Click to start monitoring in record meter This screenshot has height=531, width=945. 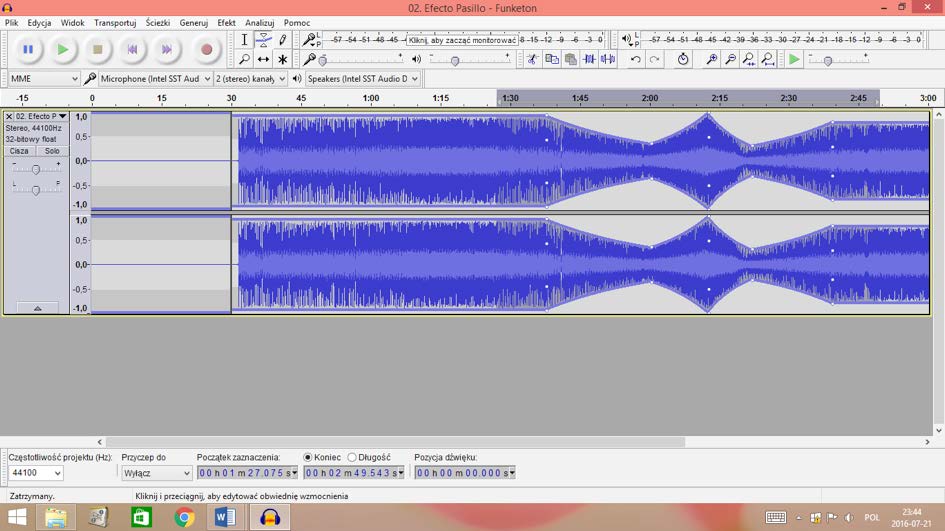(462, 40)
